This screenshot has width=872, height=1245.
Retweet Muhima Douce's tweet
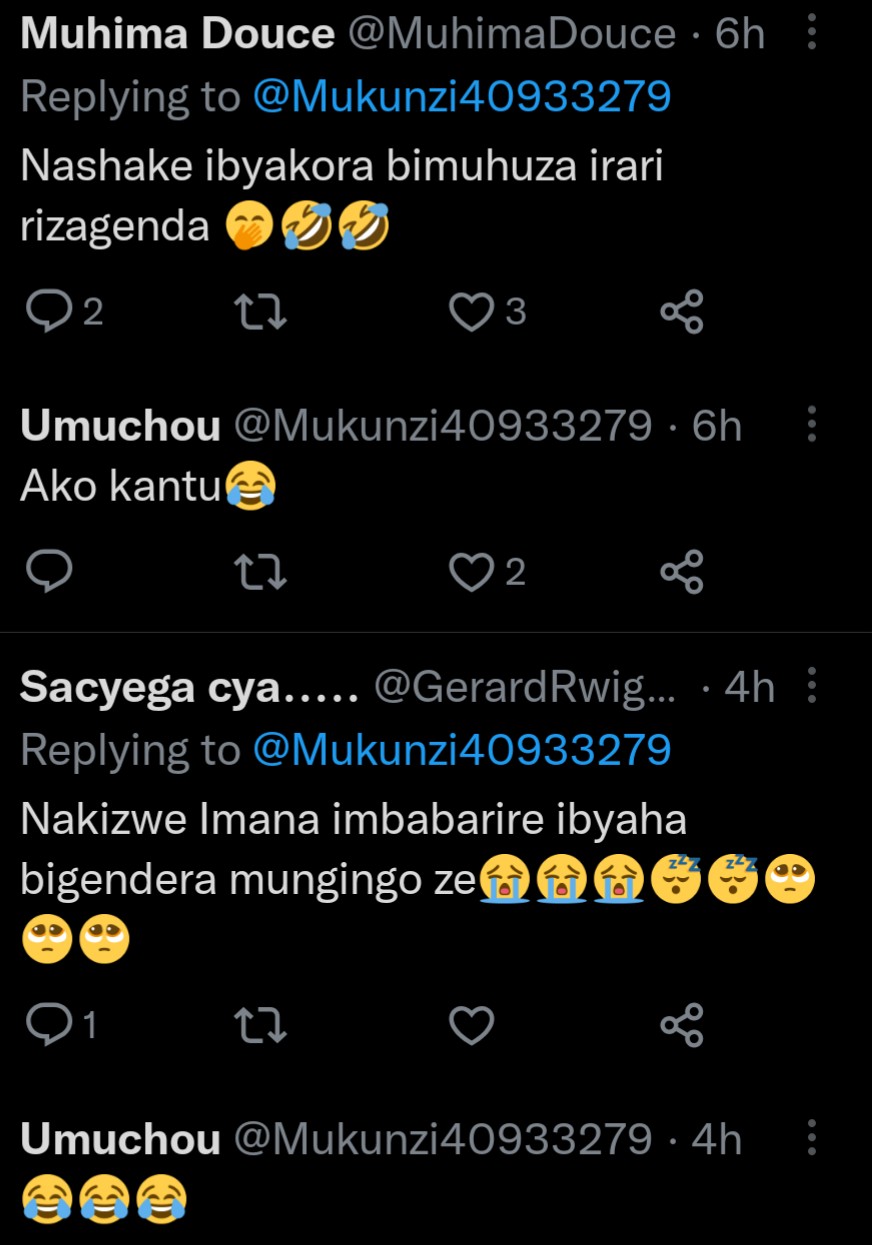[259, 313]
